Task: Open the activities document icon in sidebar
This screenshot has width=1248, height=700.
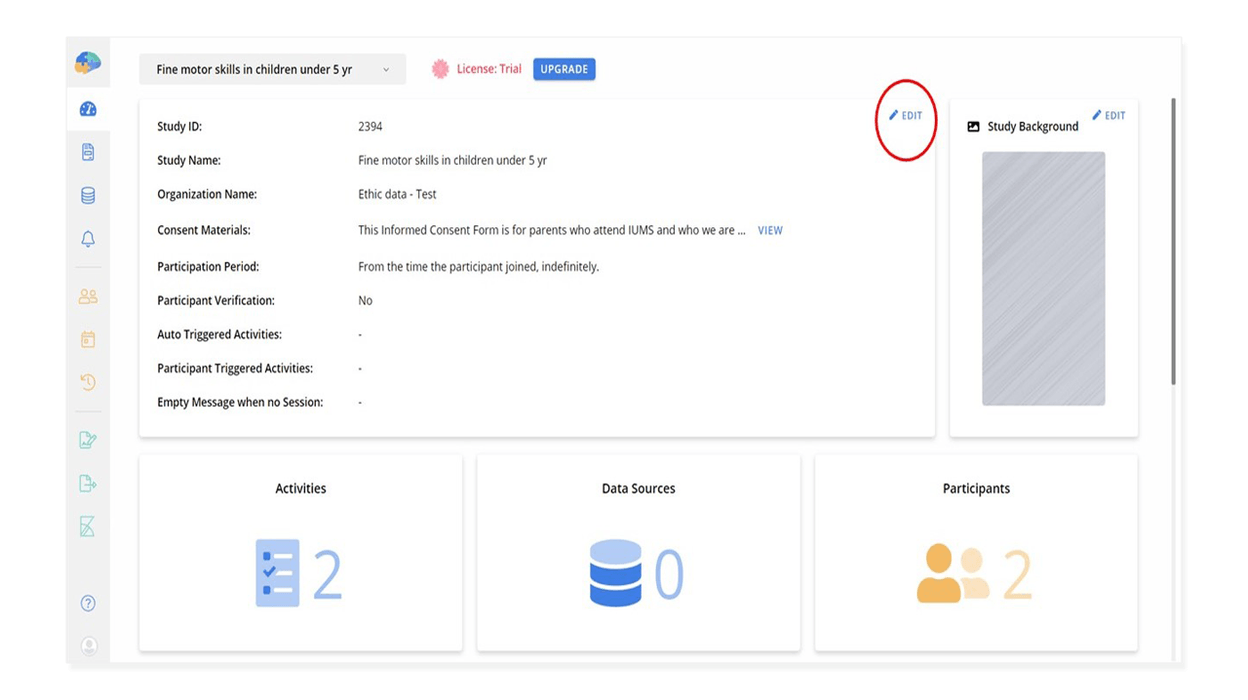Action: pyautogui.click(x=88, y=152)
